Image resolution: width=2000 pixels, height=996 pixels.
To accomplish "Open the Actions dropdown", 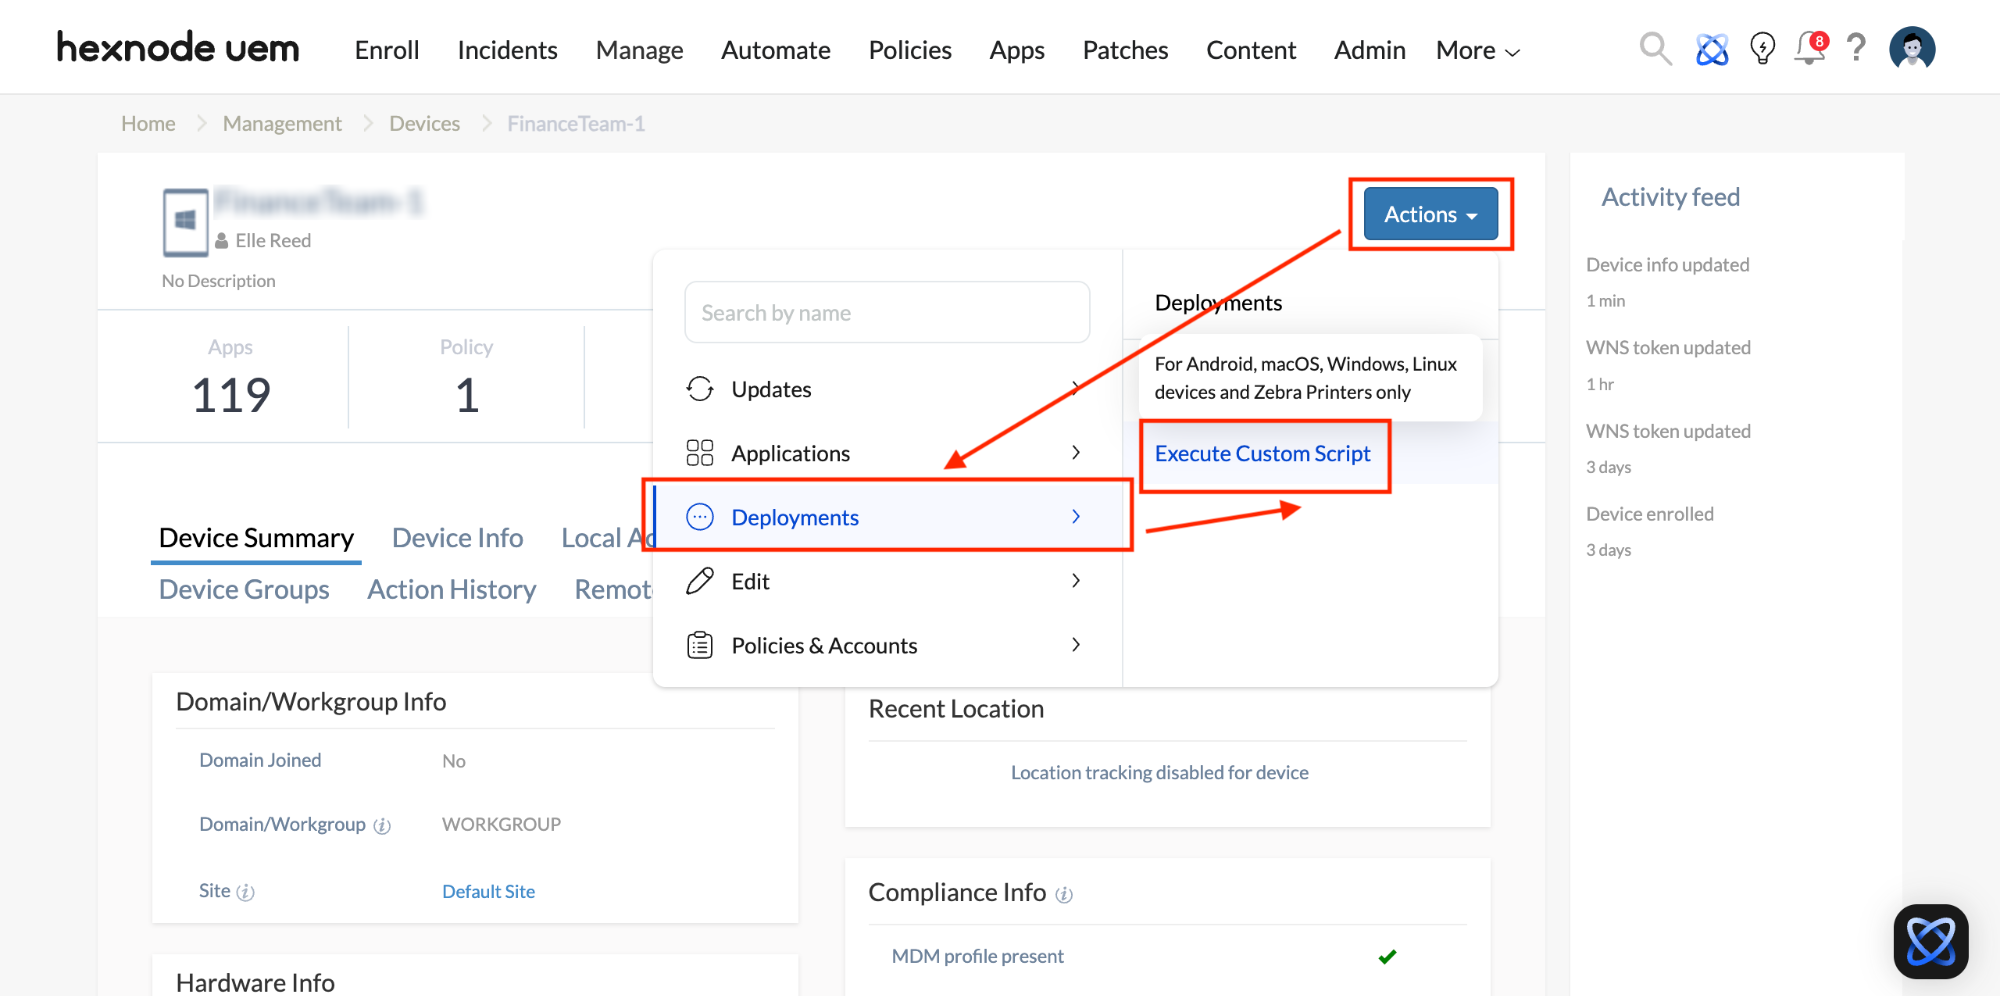I will [x=1428, y=213].
